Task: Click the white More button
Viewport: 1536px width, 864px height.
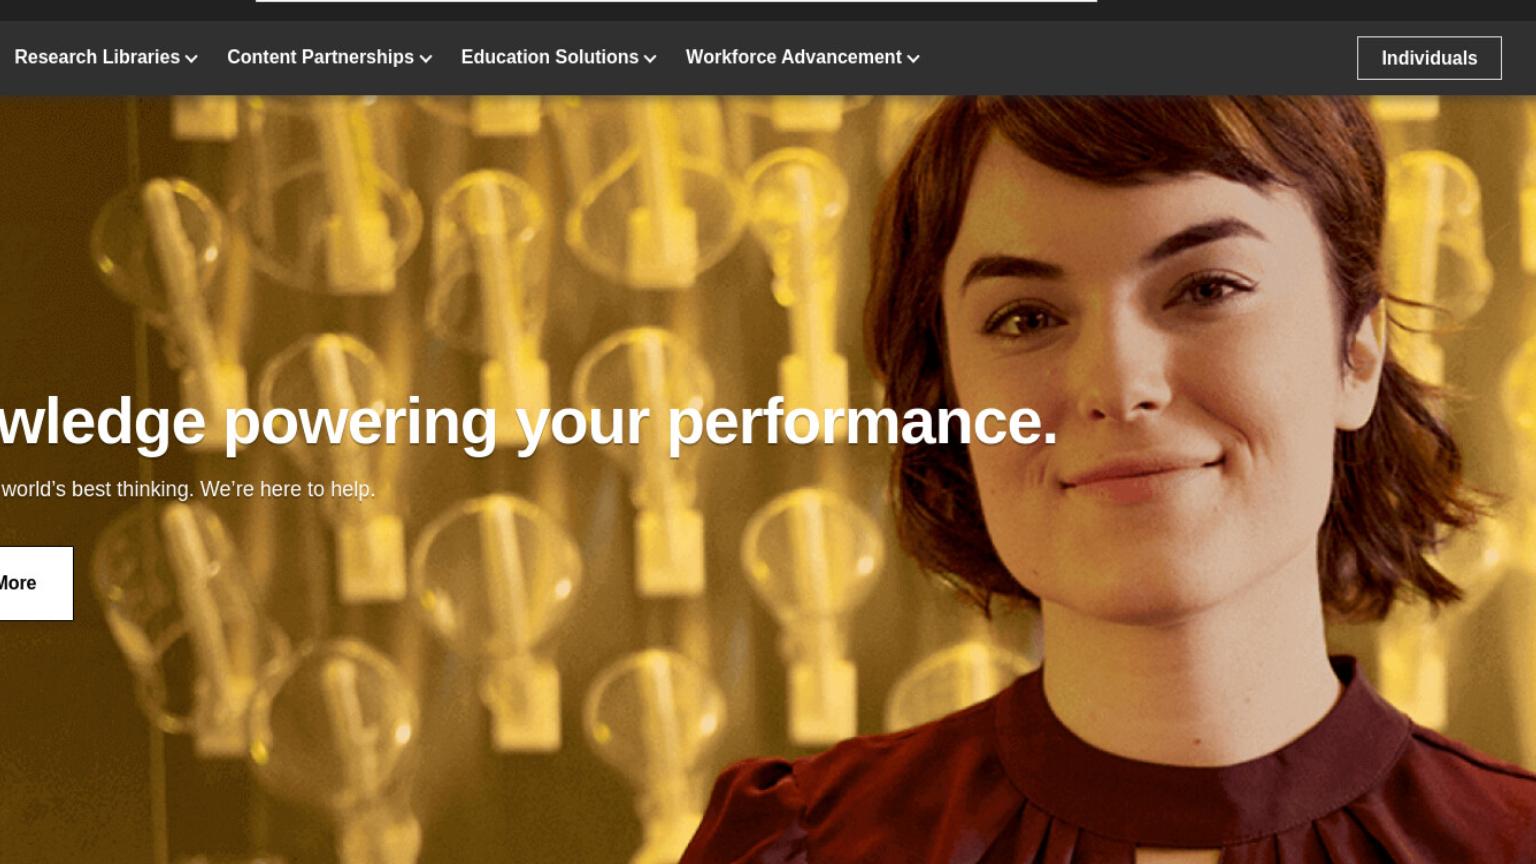Action: [35, 583]
